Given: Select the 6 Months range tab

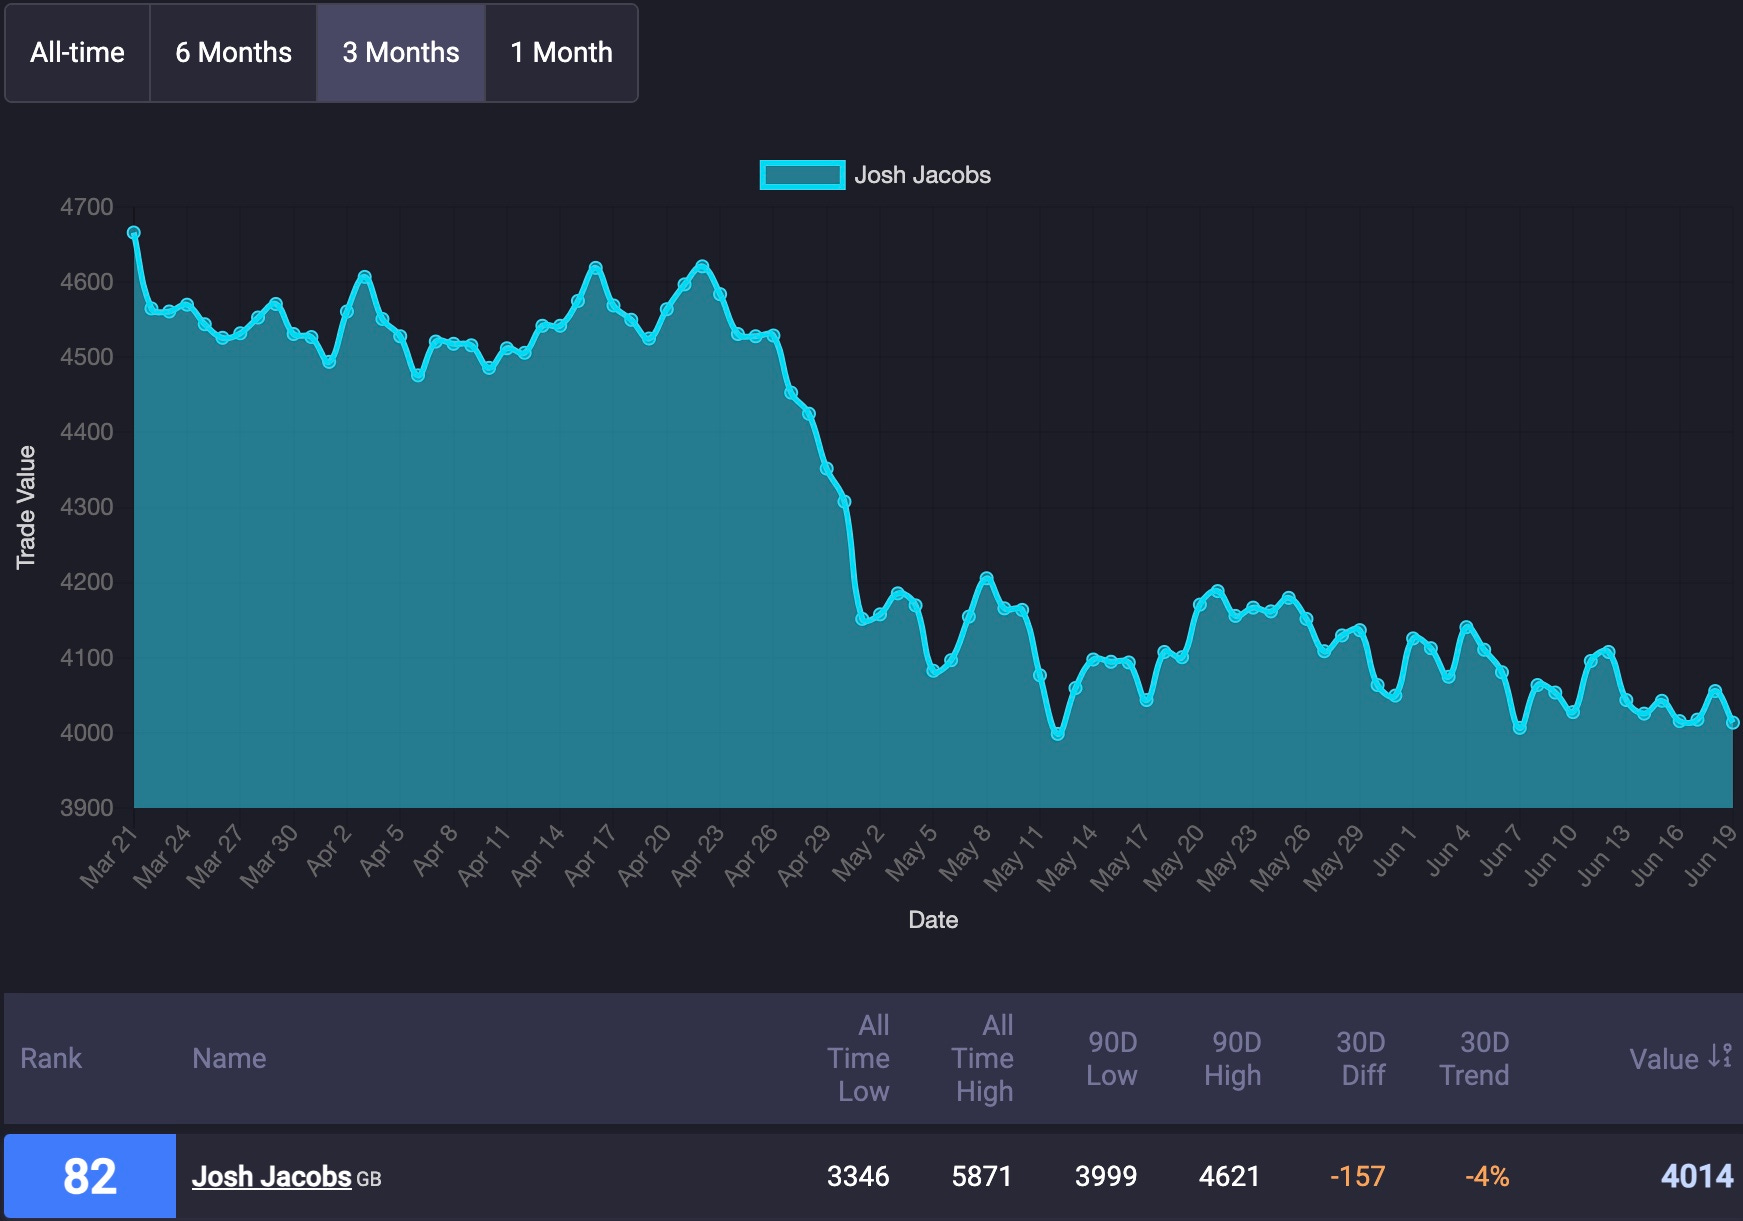Looking at the screenshot, I should click(x=233, y=53).
